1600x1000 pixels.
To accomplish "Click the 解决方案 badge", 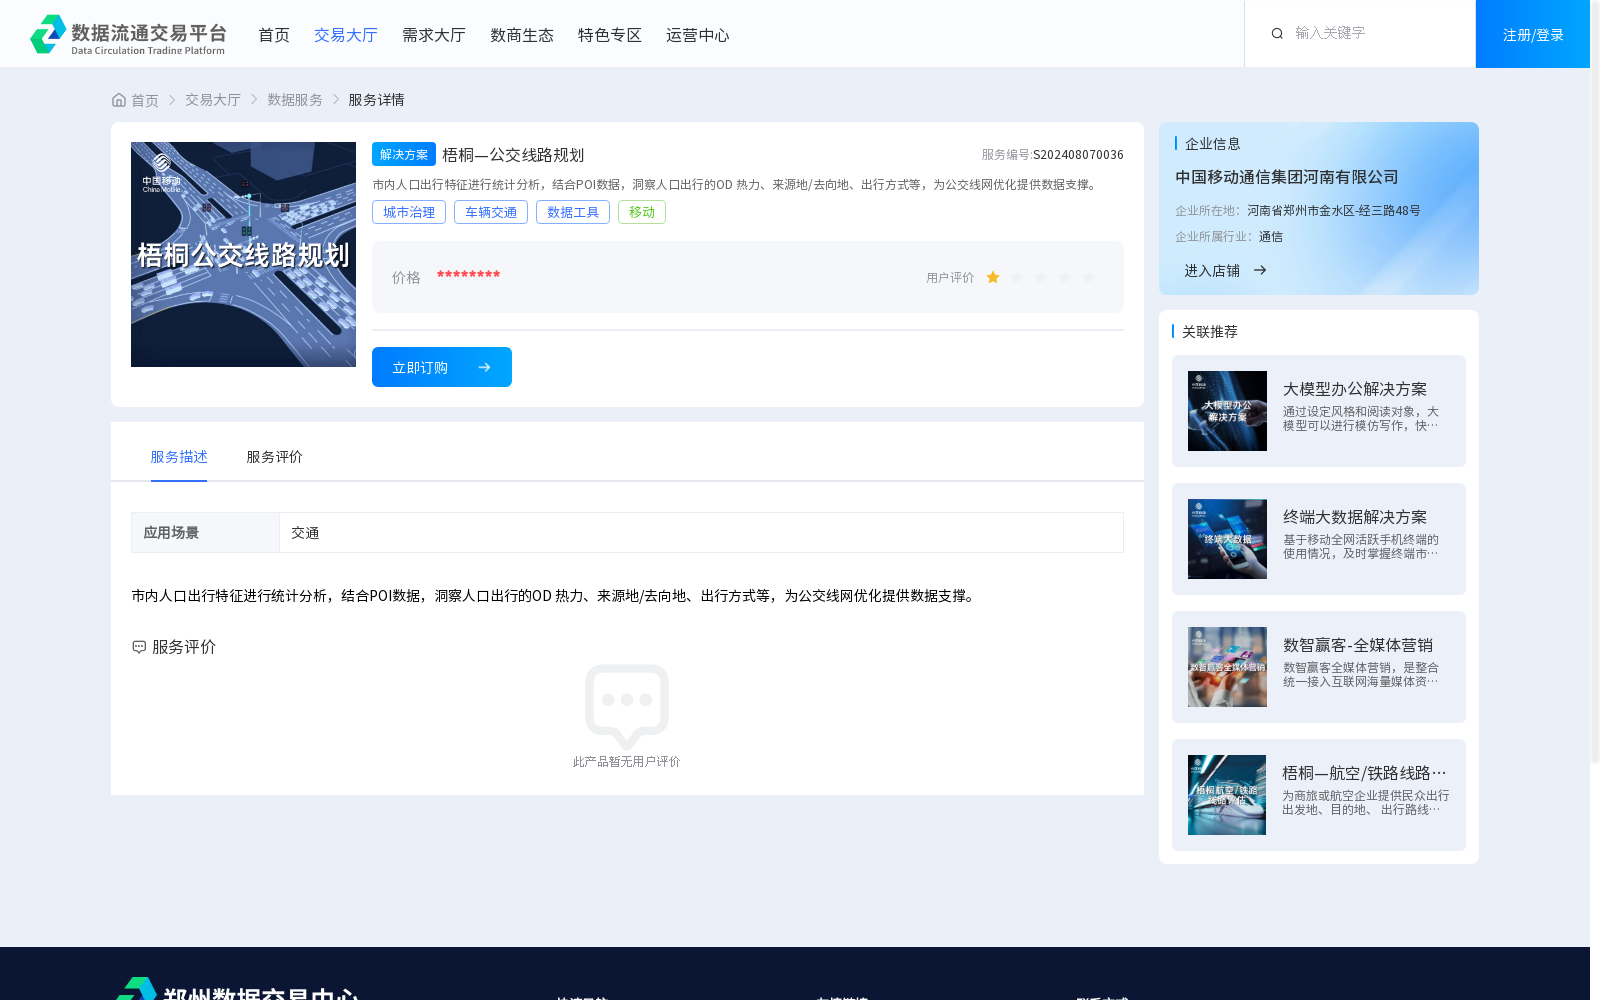I will [404, 154].
